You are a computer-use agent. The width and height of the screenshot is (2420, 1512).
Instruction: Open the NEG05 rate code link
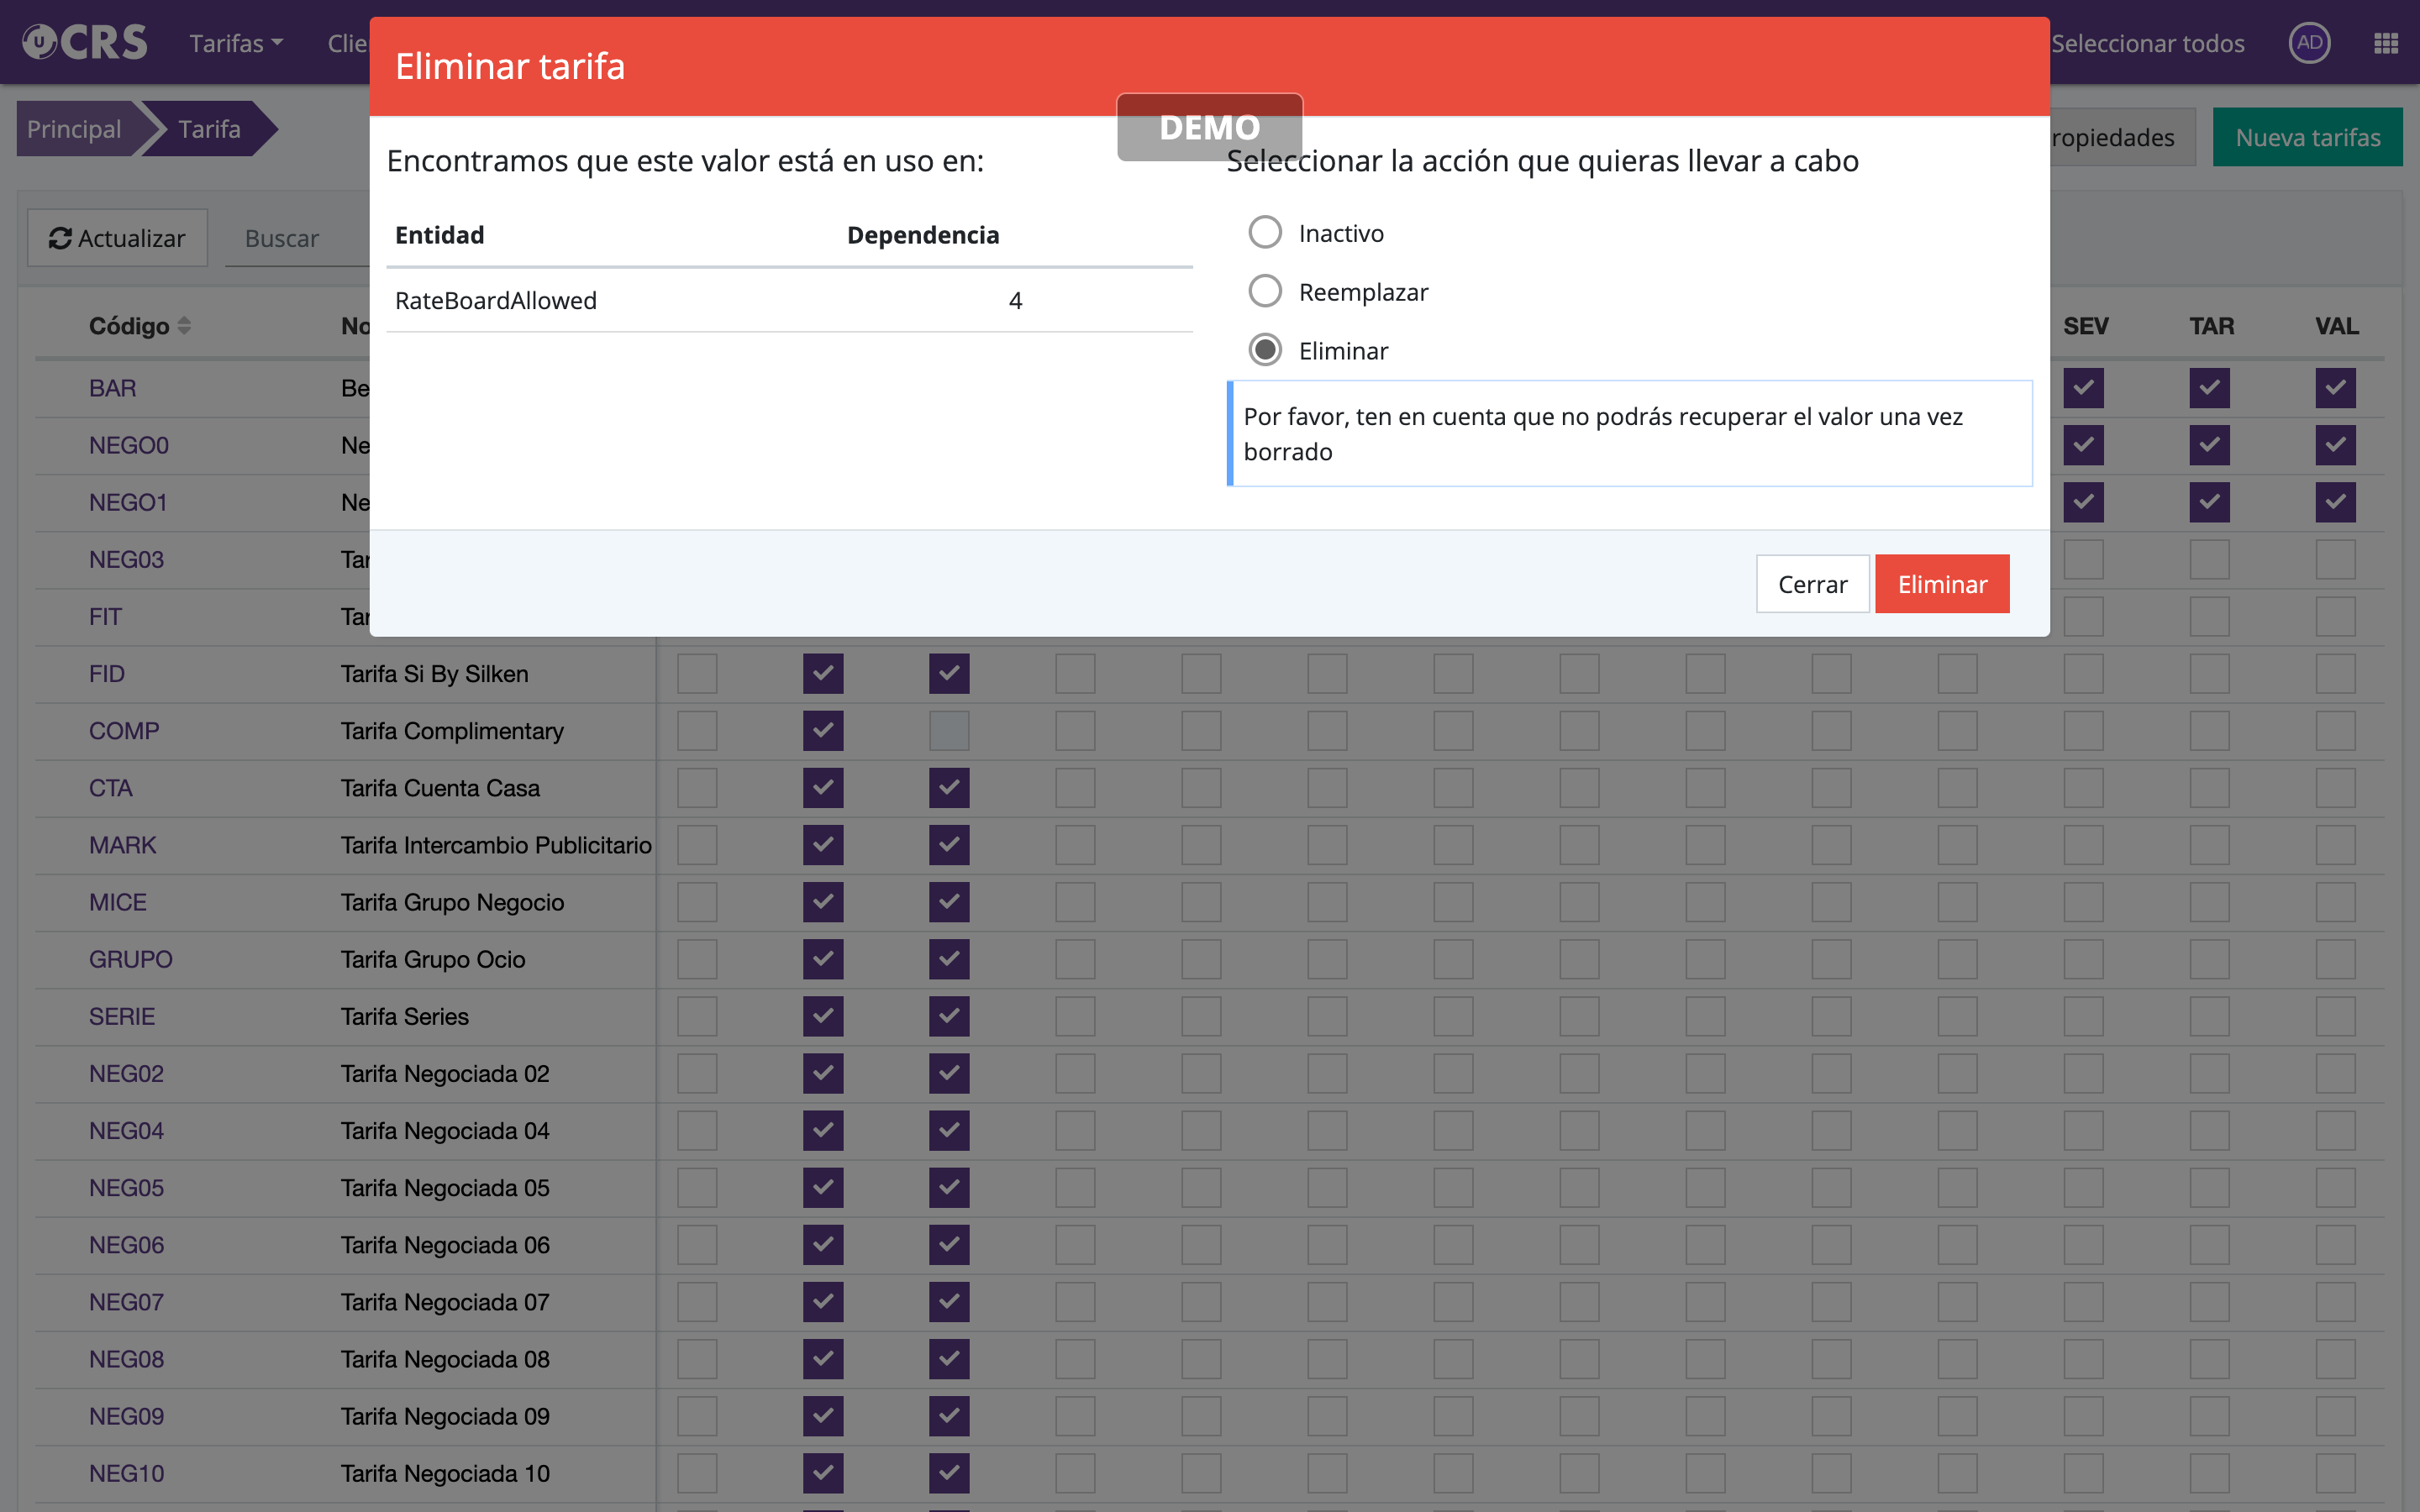tap(126, 1187)
